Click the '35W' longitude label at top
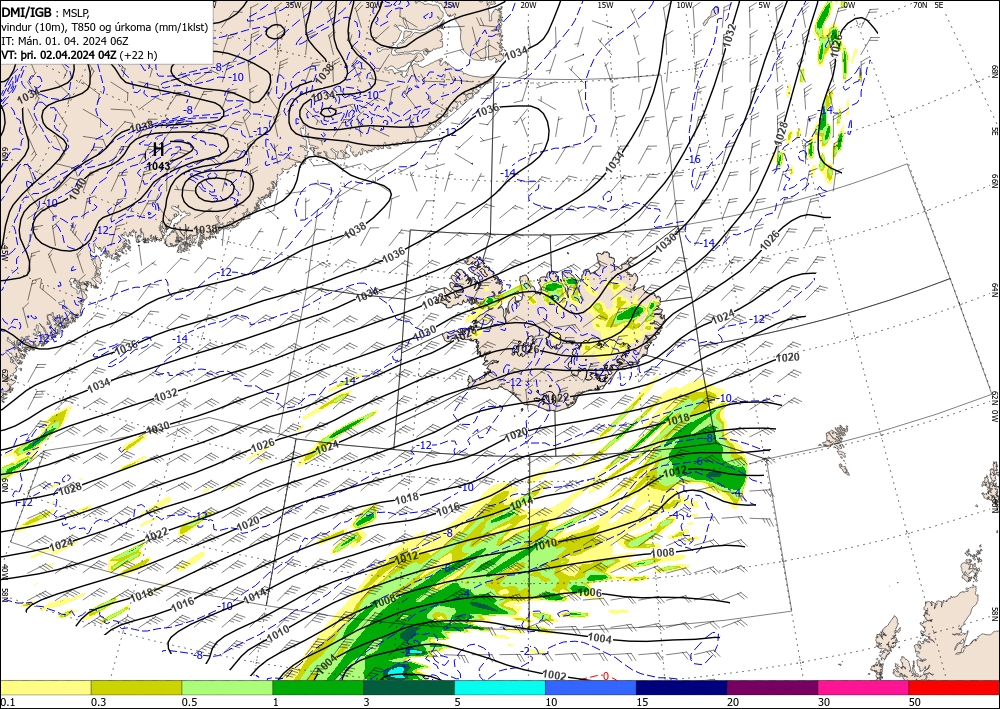The height and width of the screenshot is (709, 1000). click(293, 4)
